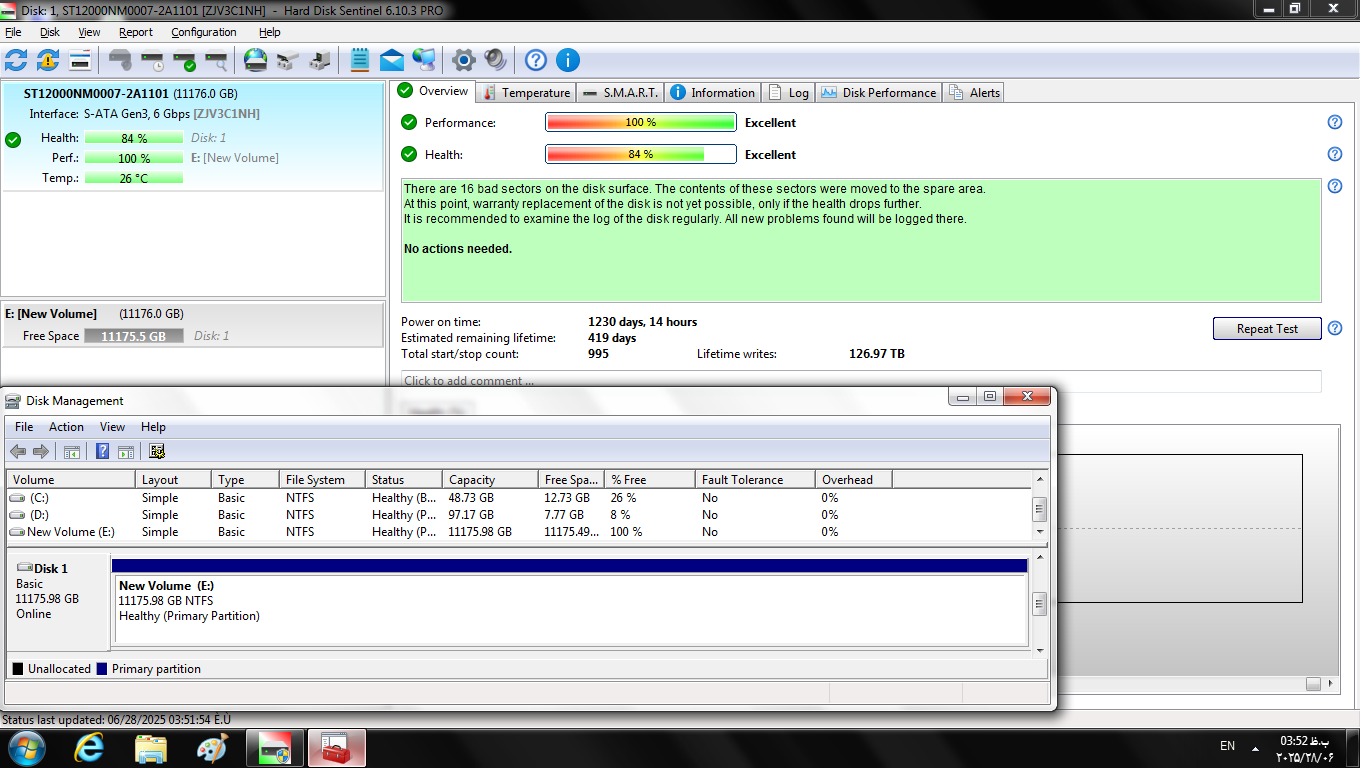Click the globe with monitor toolbar icon
The image size is (1364, 769).
[424, 60]
